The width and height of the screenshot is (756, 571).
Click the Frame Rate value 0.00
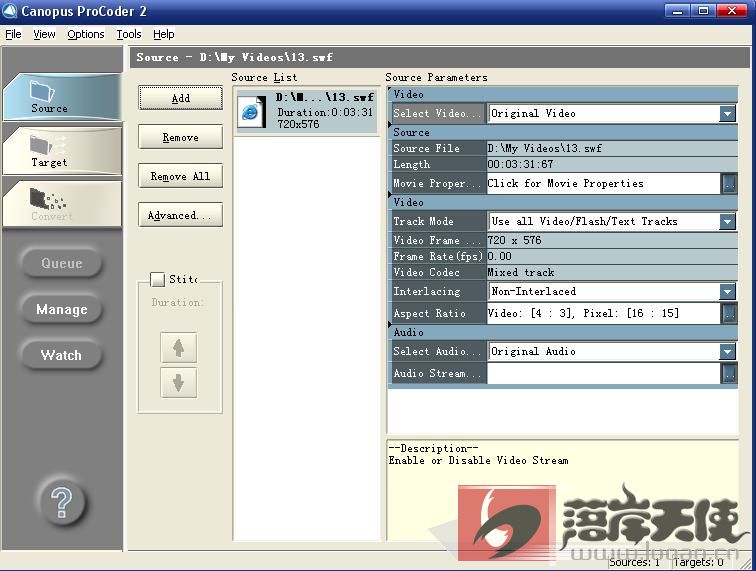coord(500,256)
